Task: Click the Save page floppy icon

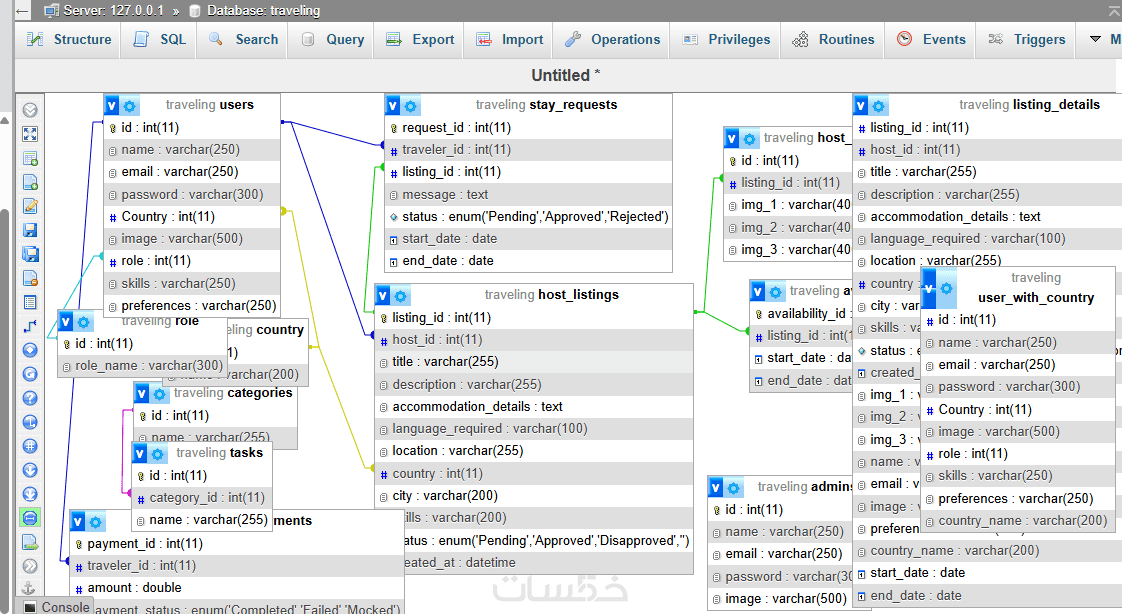Action: 30,230
